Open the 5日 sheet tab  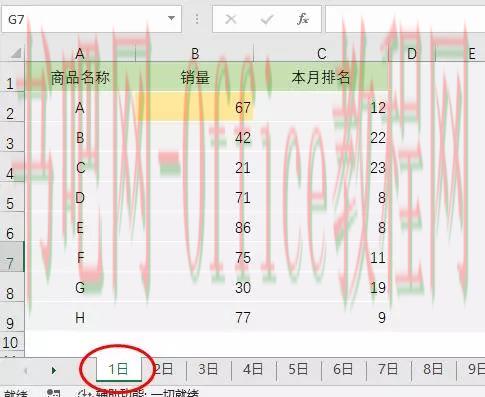[298, 369]
